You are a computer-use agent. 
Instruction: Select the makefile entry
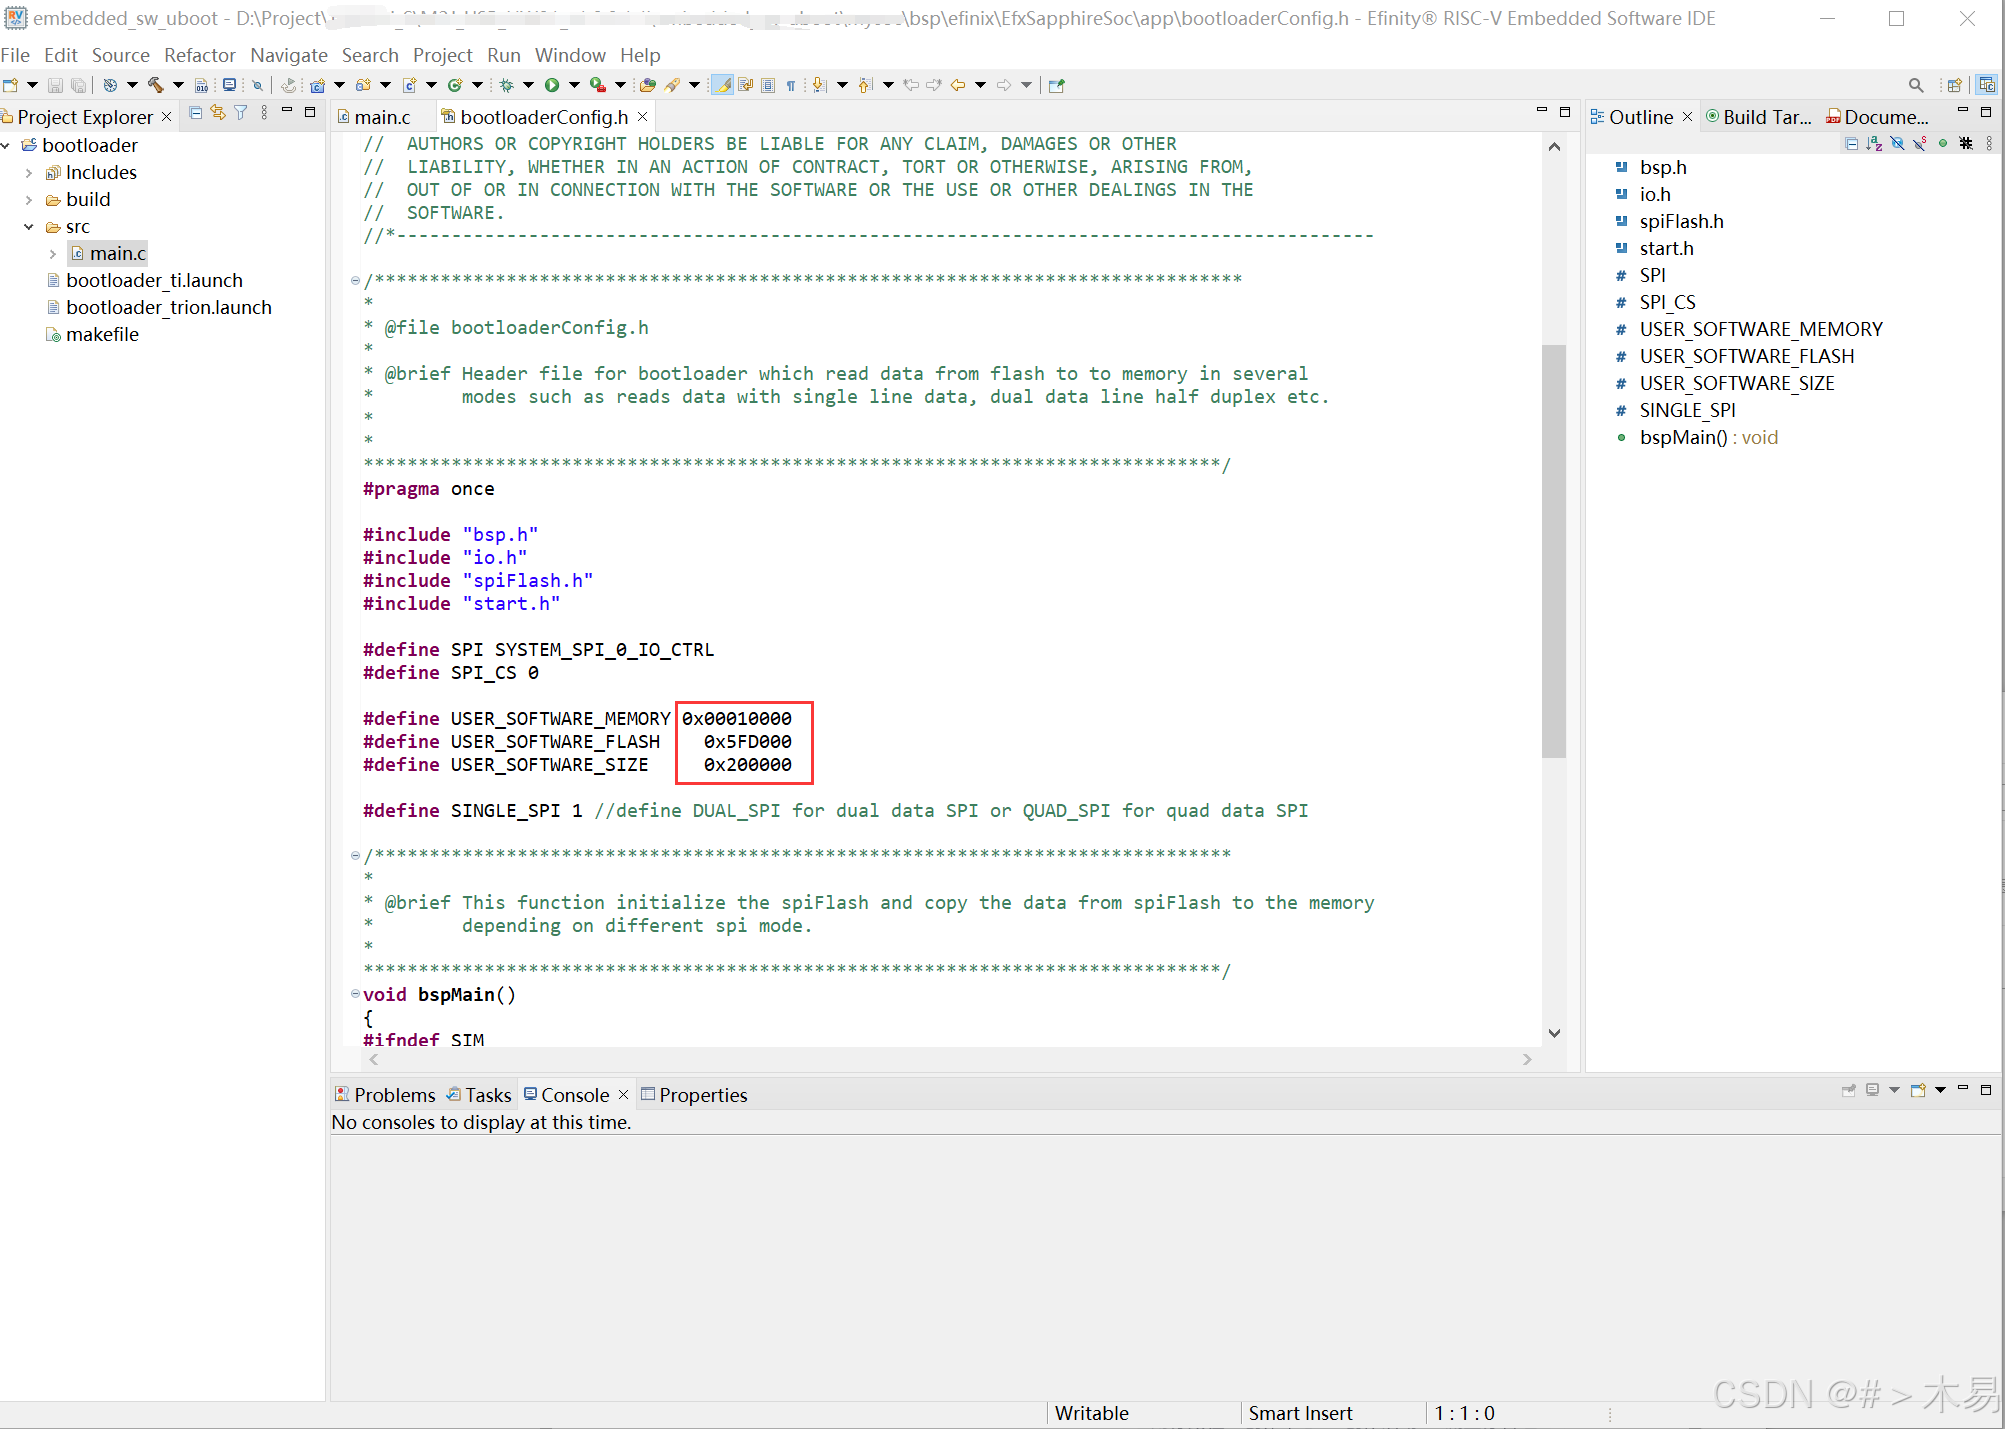(x=93, y=335)
